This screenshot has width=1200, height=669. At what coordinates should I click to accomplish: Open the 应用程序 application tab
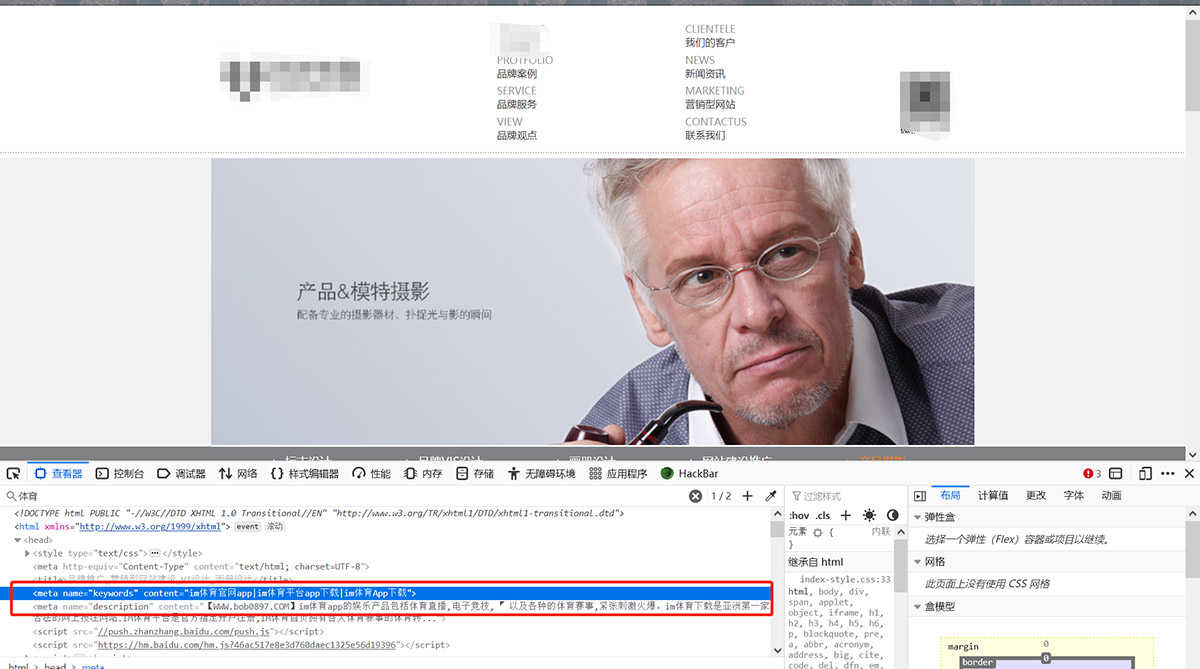pyautogui.click(x=618, y=473)
